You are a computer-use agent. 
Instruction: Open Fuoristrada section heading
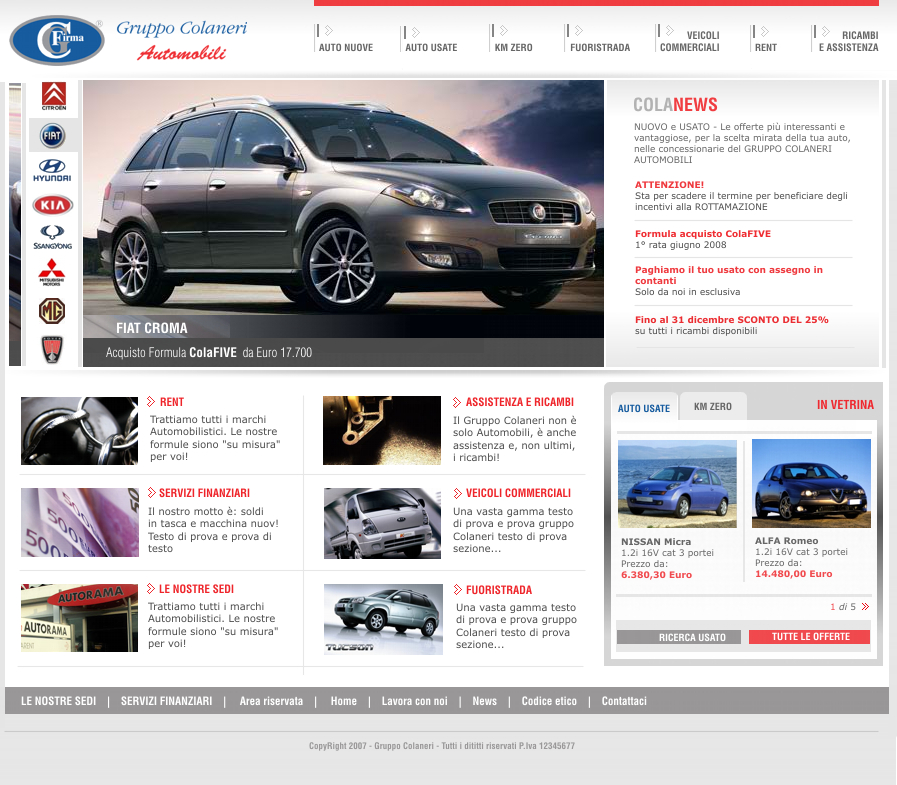pos(498,590)
